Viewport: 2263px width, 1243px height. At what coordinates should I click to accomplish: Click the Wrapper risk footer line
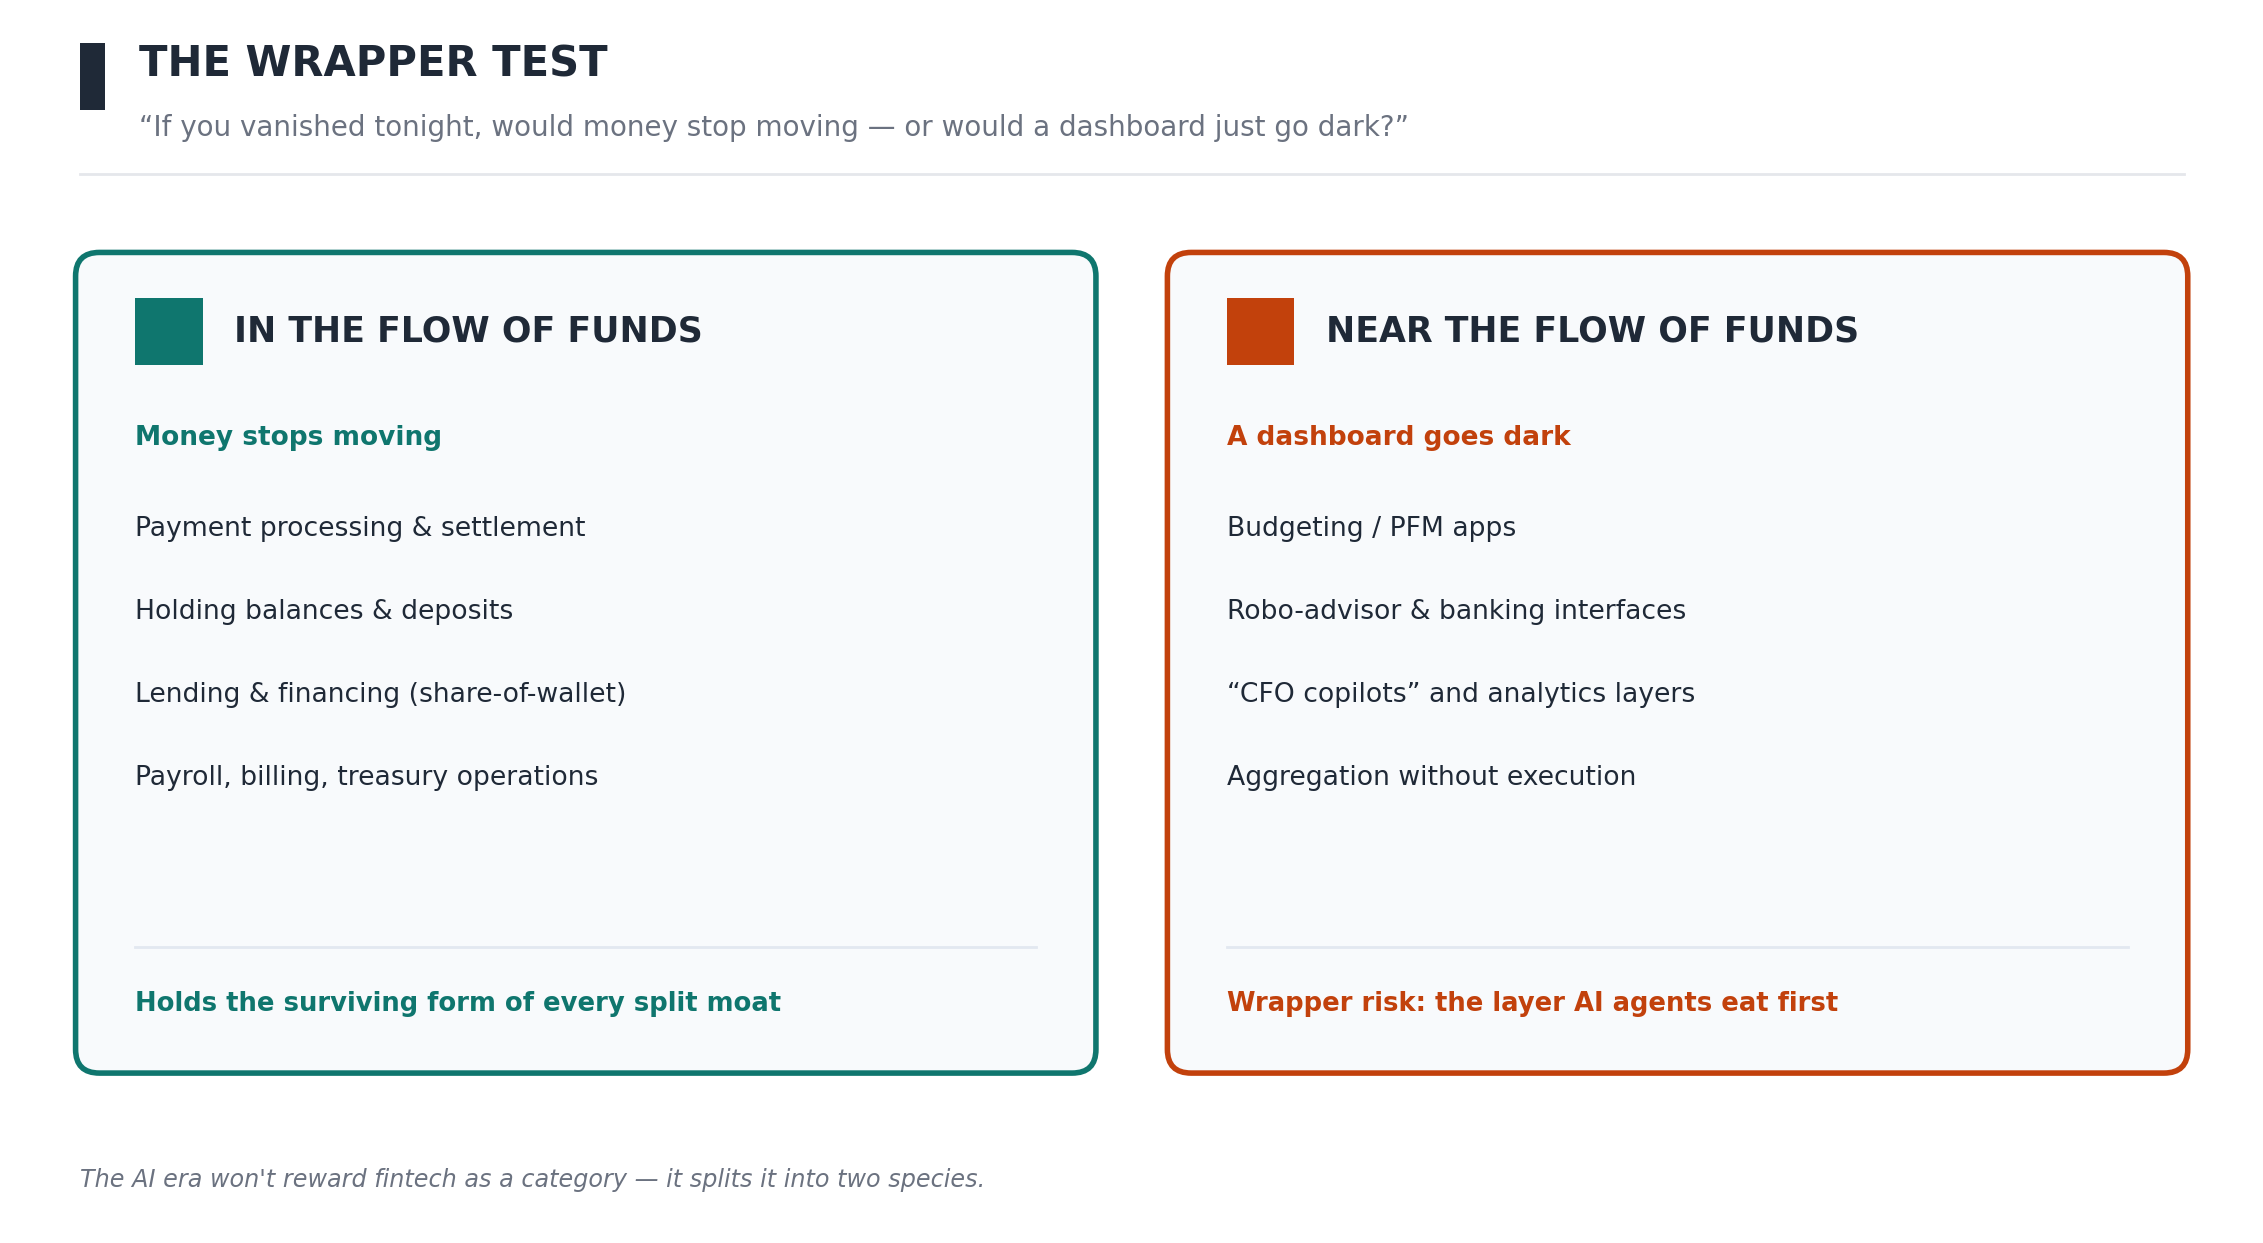coord(1532,1003)
